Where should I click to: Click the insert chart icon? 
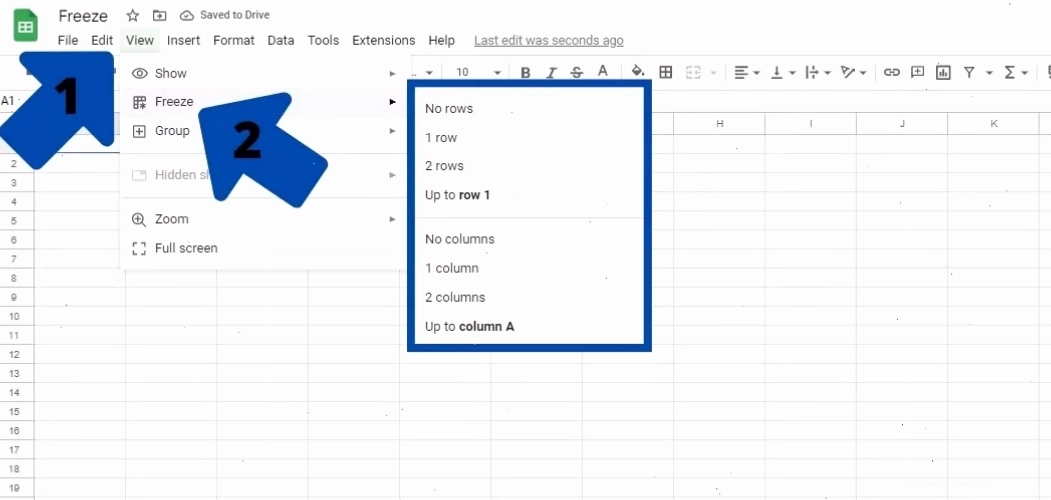[x=943, y=72]
